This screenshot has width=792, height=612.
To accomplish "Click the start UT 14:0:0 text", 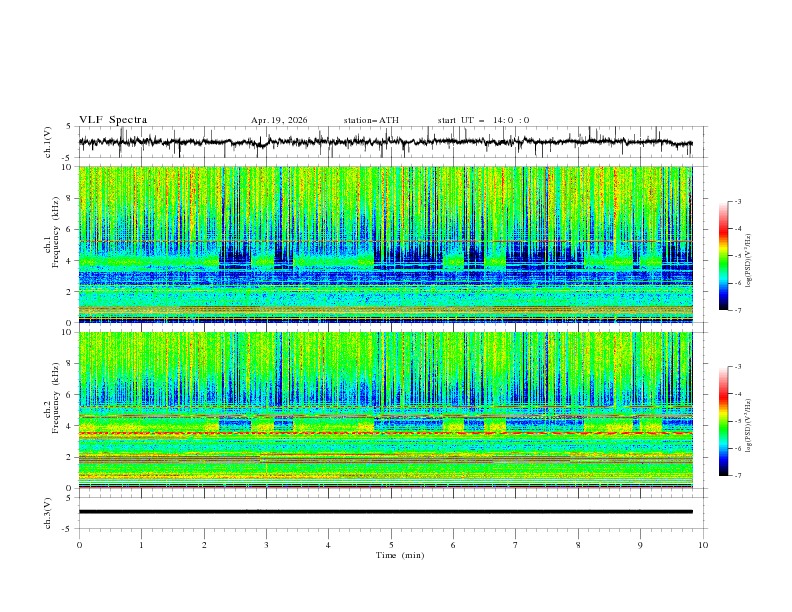I will click(x=483, y=120).
